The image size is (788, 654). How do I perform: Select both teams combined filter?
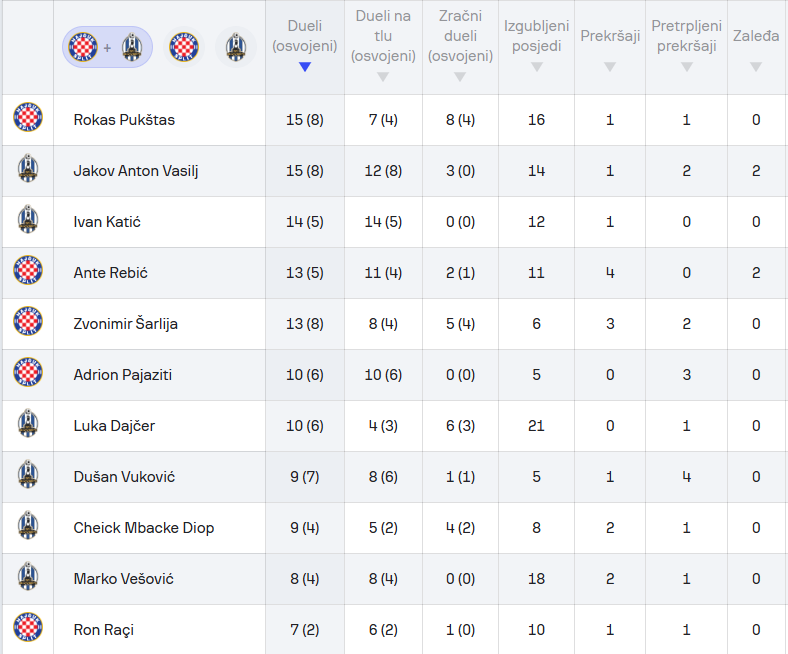[x=107, y=47]
